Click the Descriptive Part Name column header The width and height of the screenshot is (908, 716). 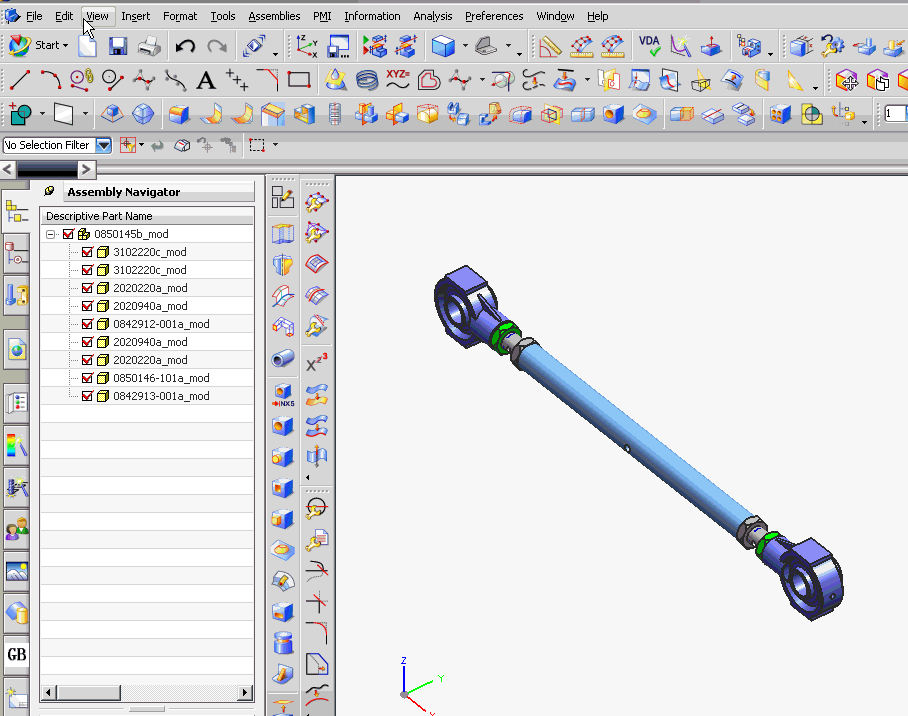(147, 216)
